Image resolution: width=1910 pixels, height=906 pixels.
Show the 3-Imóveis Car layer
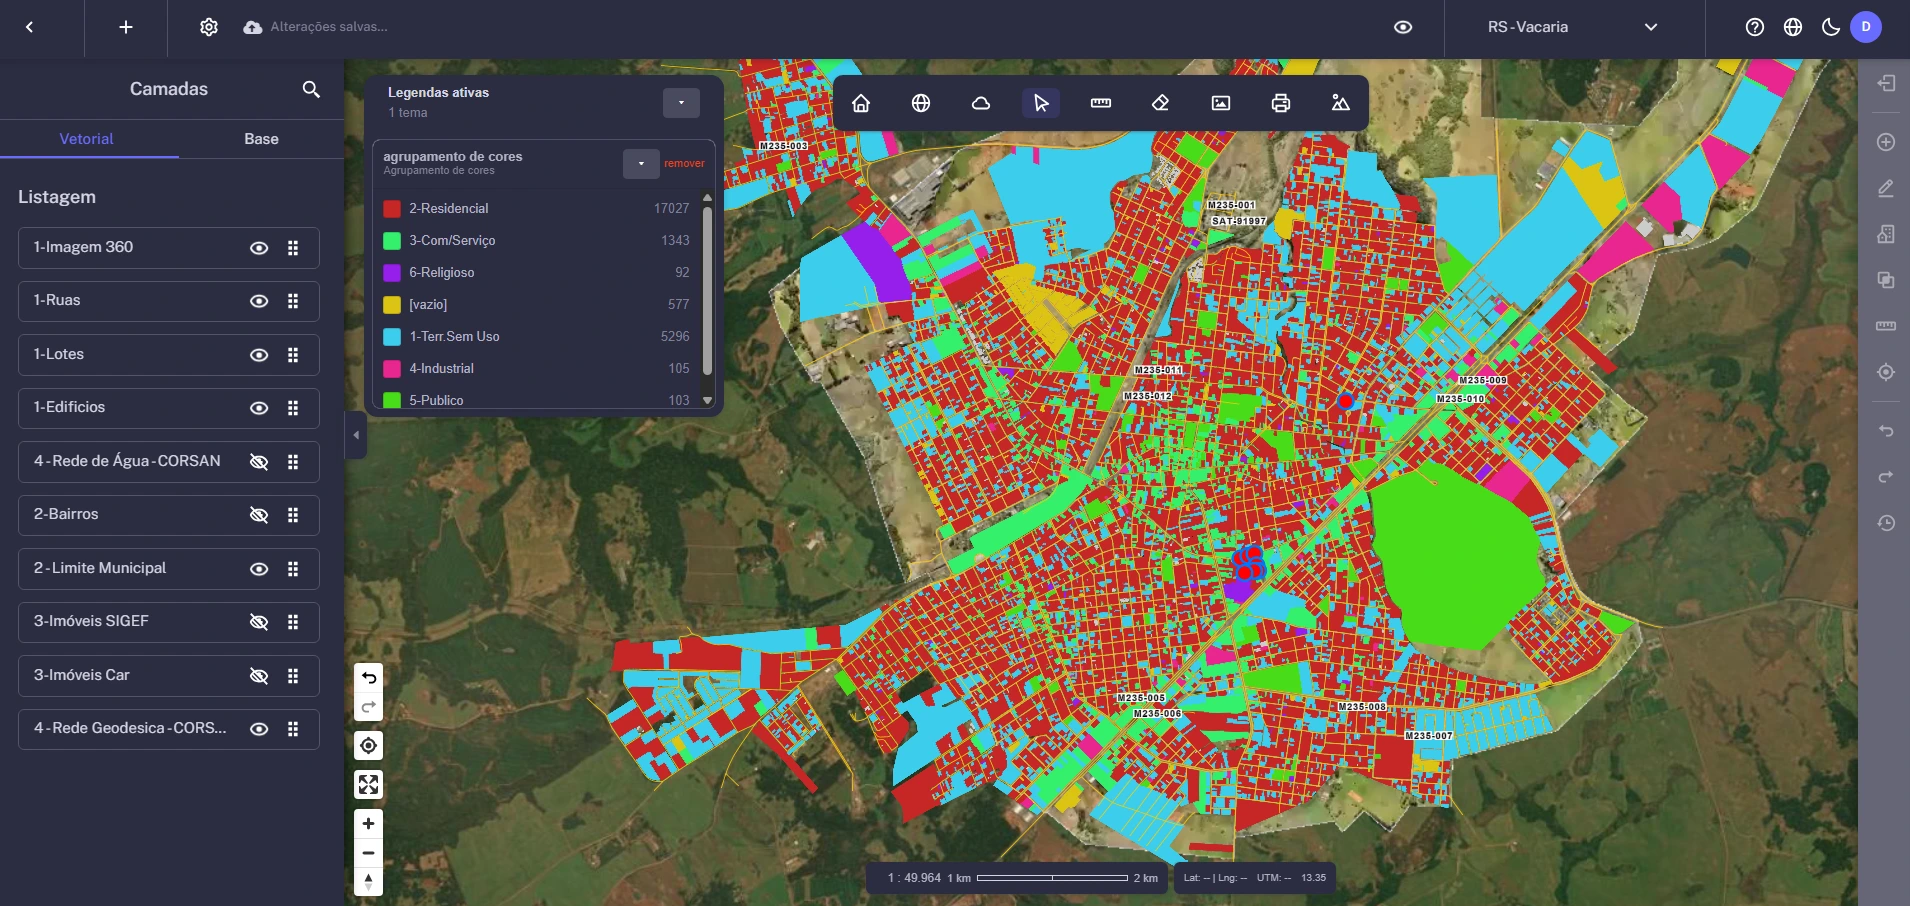click(x=259, y=676)
